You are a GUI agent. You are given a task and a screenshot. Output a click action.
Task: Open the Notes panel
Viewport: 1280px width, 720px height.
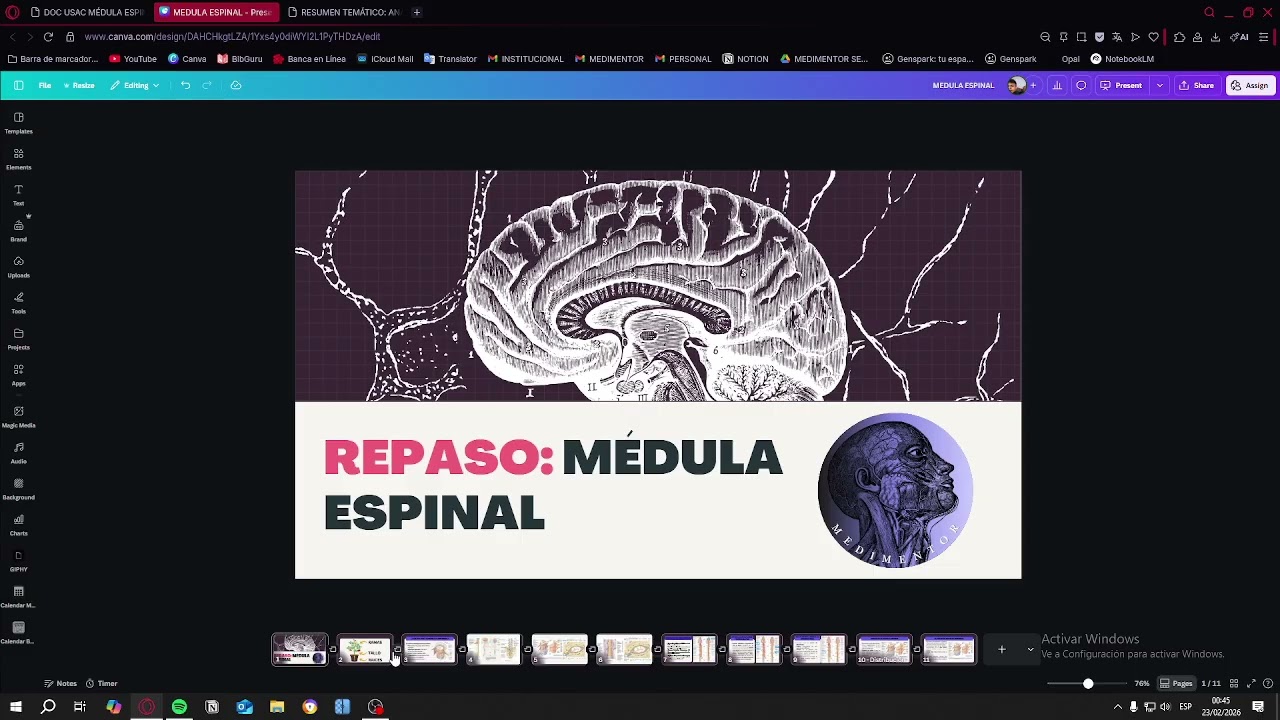60,683
